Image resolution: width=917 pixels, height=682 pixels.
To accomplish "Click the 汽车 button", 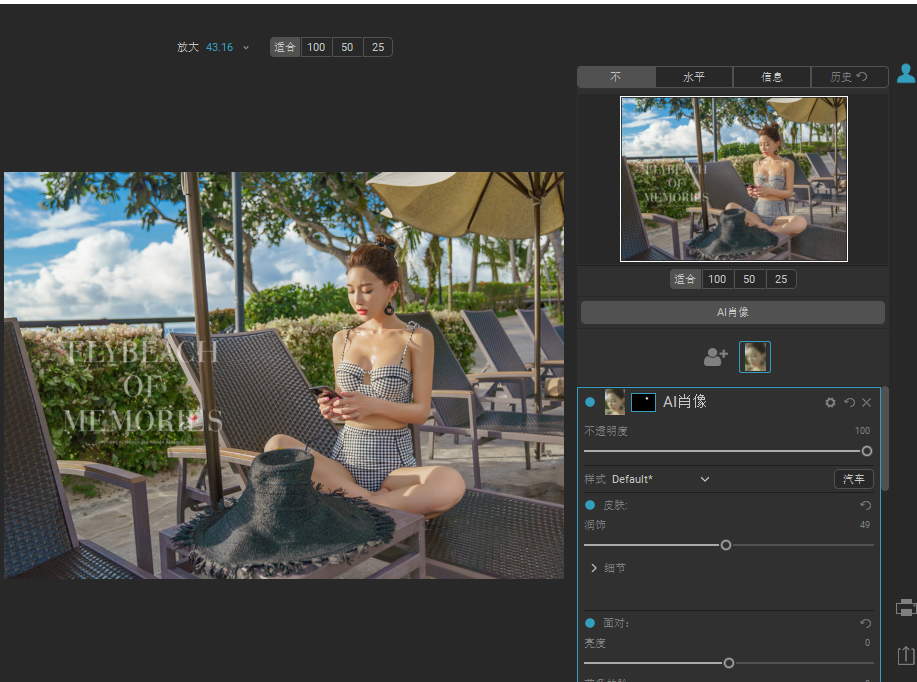I will click(853, 479).
